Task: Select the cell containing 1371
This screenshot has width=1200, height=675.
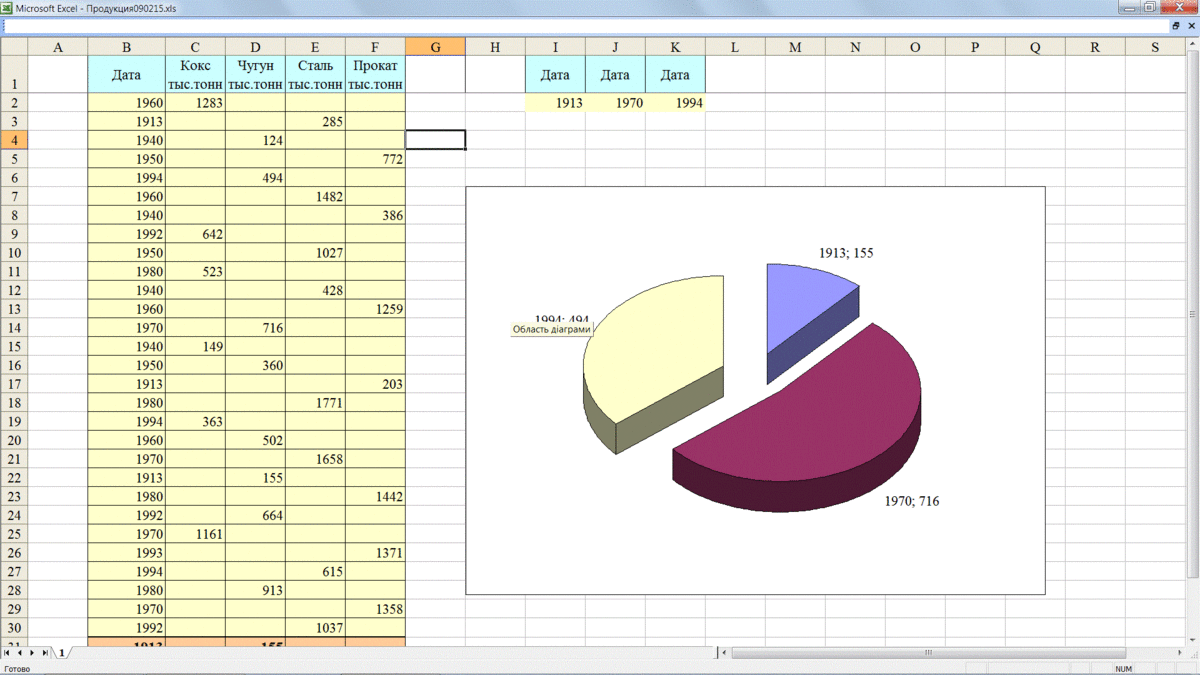Action: coord(375,553)
